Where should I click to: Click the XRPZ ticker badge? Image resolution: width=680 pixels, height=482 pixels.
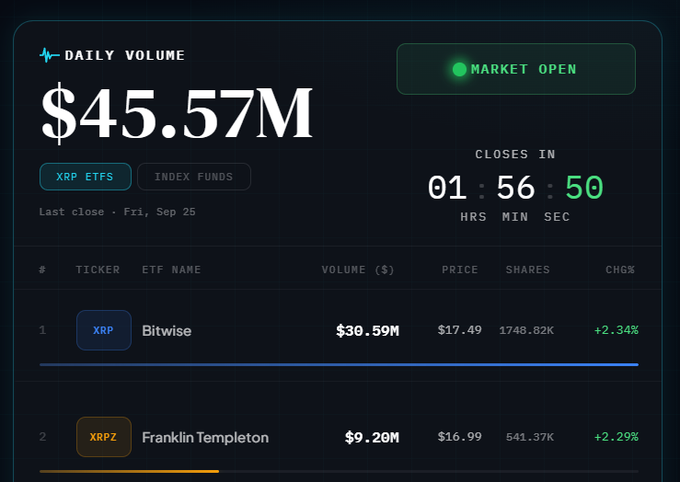(104, 437)
